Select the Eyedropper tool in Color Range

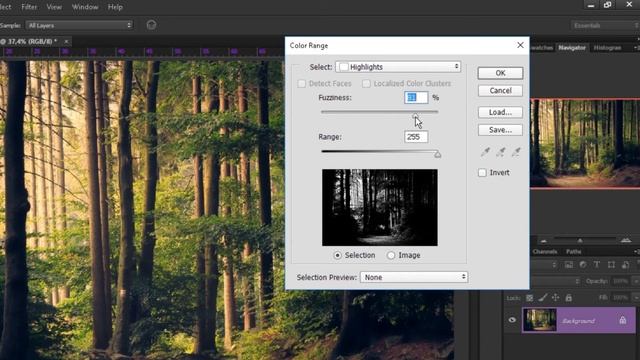click(x=485, y=152)
